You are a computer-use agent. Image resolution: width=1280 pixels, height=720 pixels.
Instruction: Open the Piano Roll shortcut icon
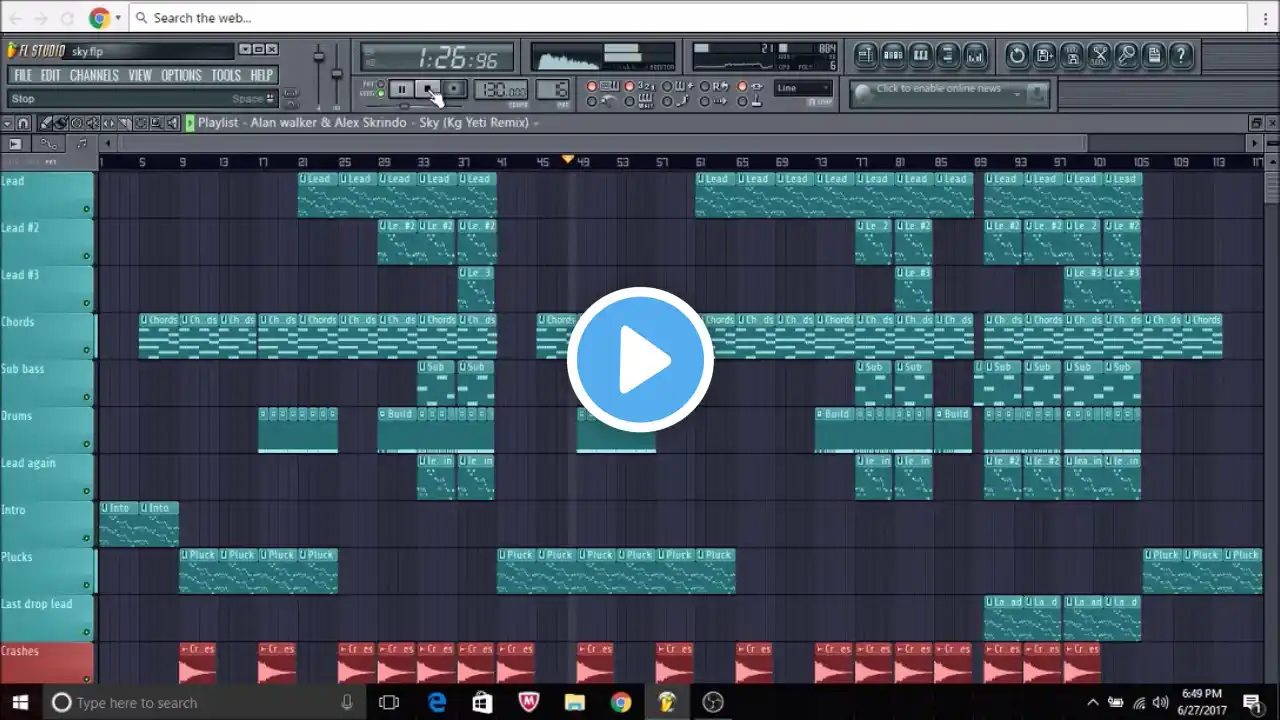pos(921,55)
